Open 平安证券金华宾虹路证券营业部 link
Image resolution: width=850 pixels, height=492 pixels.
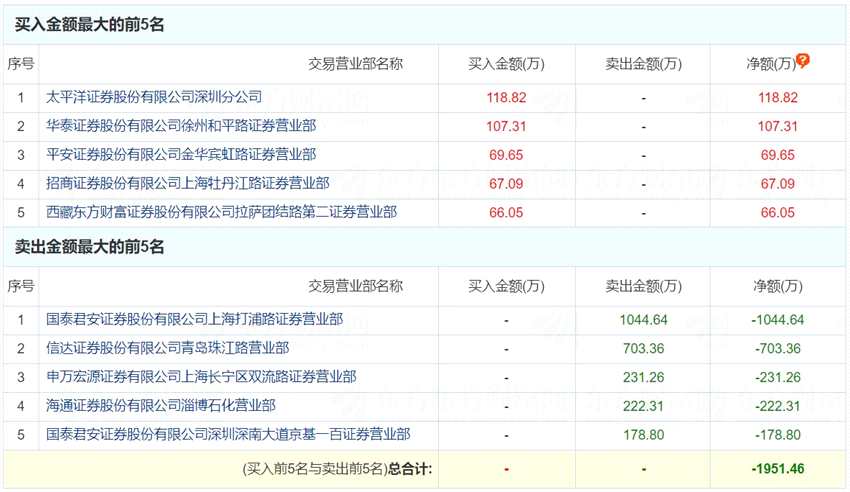click(181, 154)
